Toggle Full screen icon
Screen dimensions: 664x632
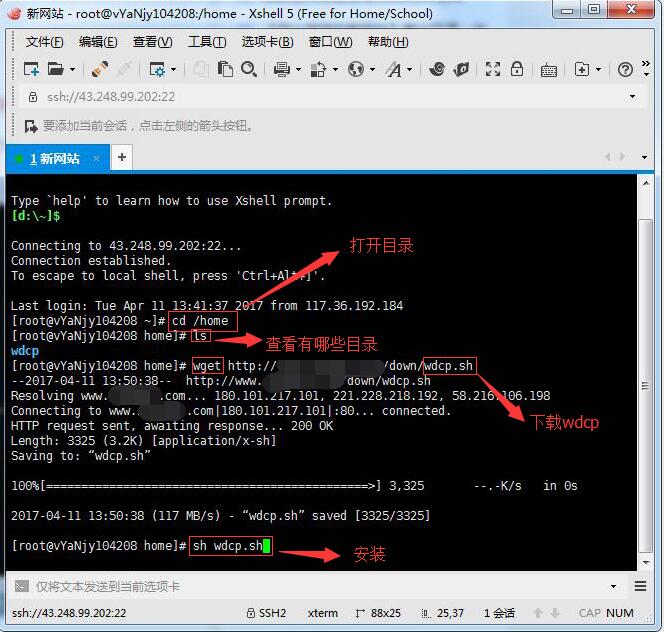[492, 69]
